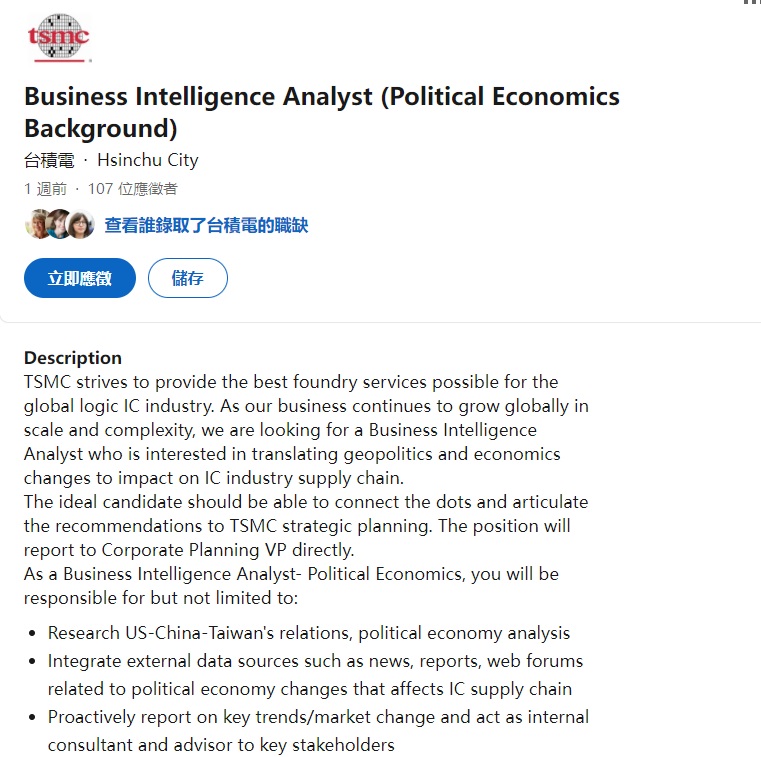Screen dimensions: 761x757
Task: Click the 1 週前 posting time
Action: pos(45,189)
